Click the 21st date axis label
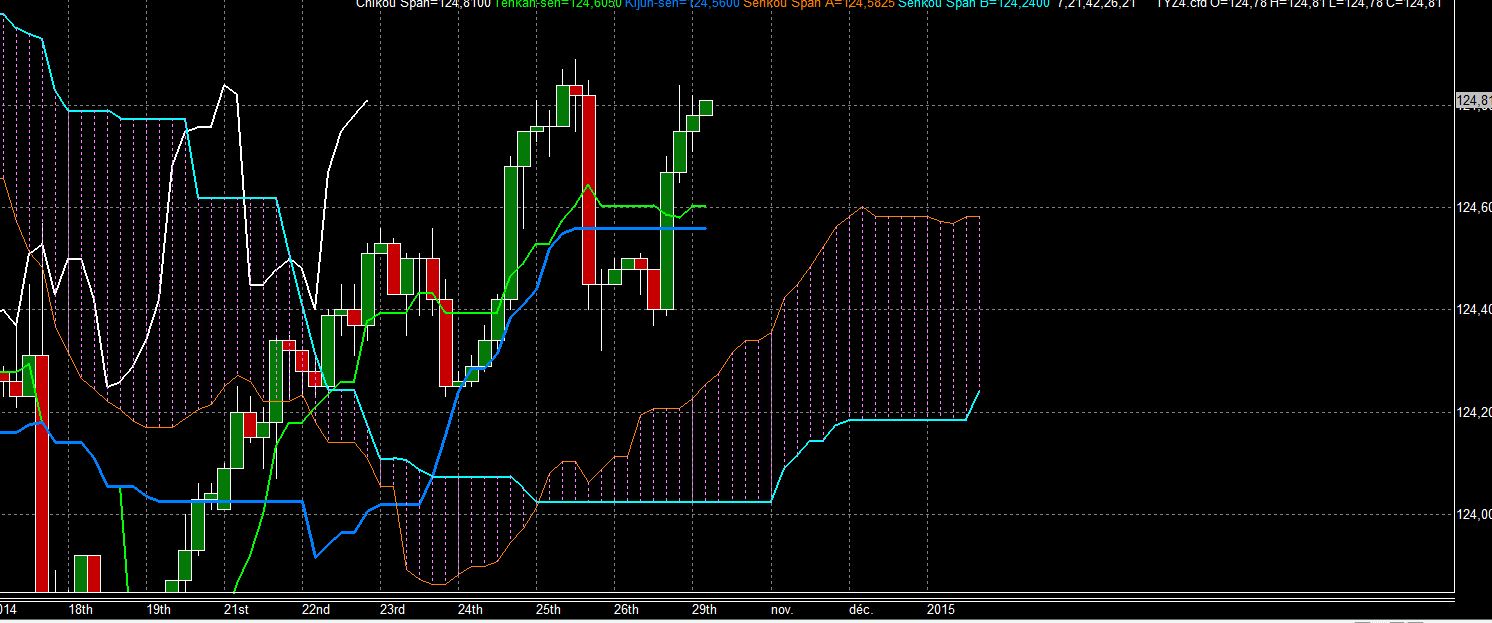Screen dimensions: 1492x623 [x=236, y=609]
